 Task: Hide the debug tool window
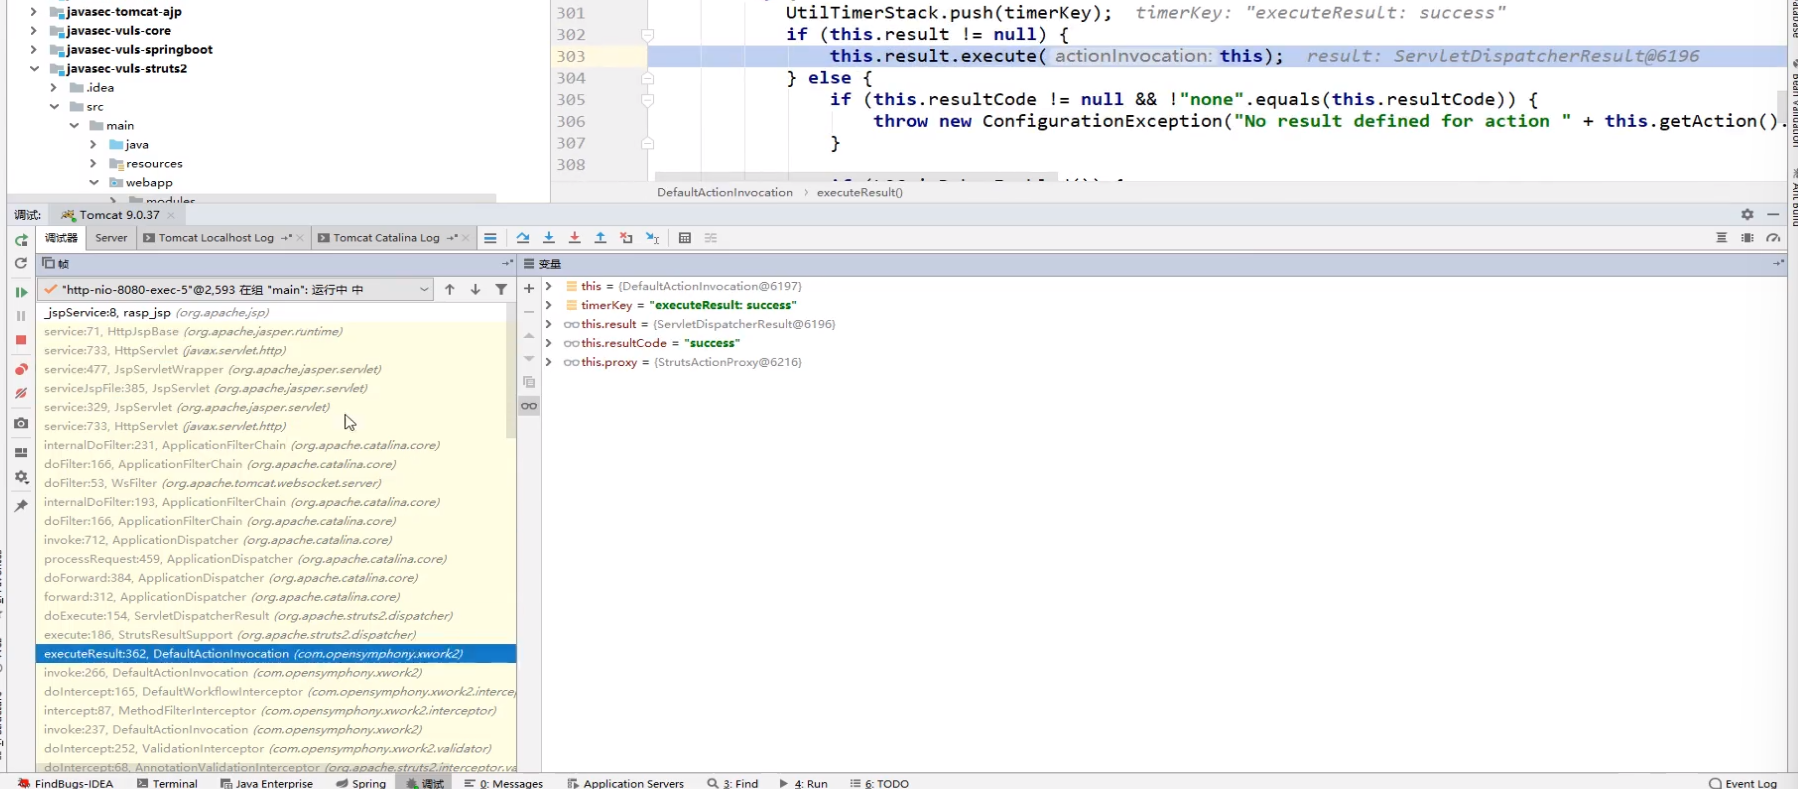pos(1773,214)
